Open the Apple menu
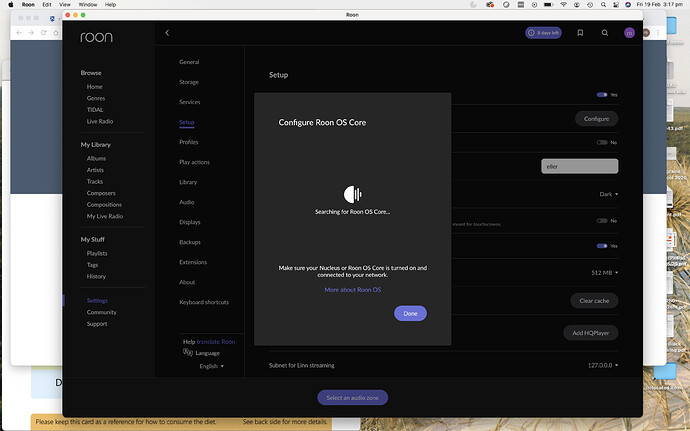690x431 pixels. click(11, 4)
